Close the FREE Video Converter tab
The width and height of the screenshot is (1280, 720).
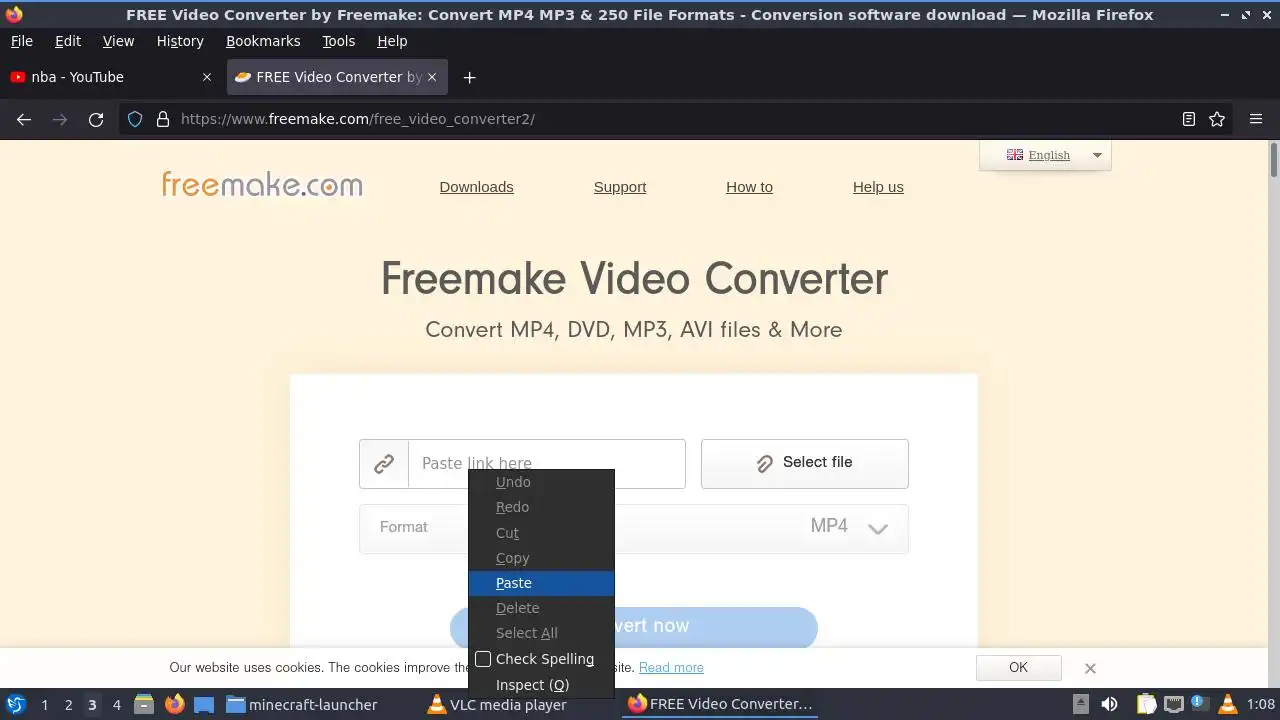[433, 77]
